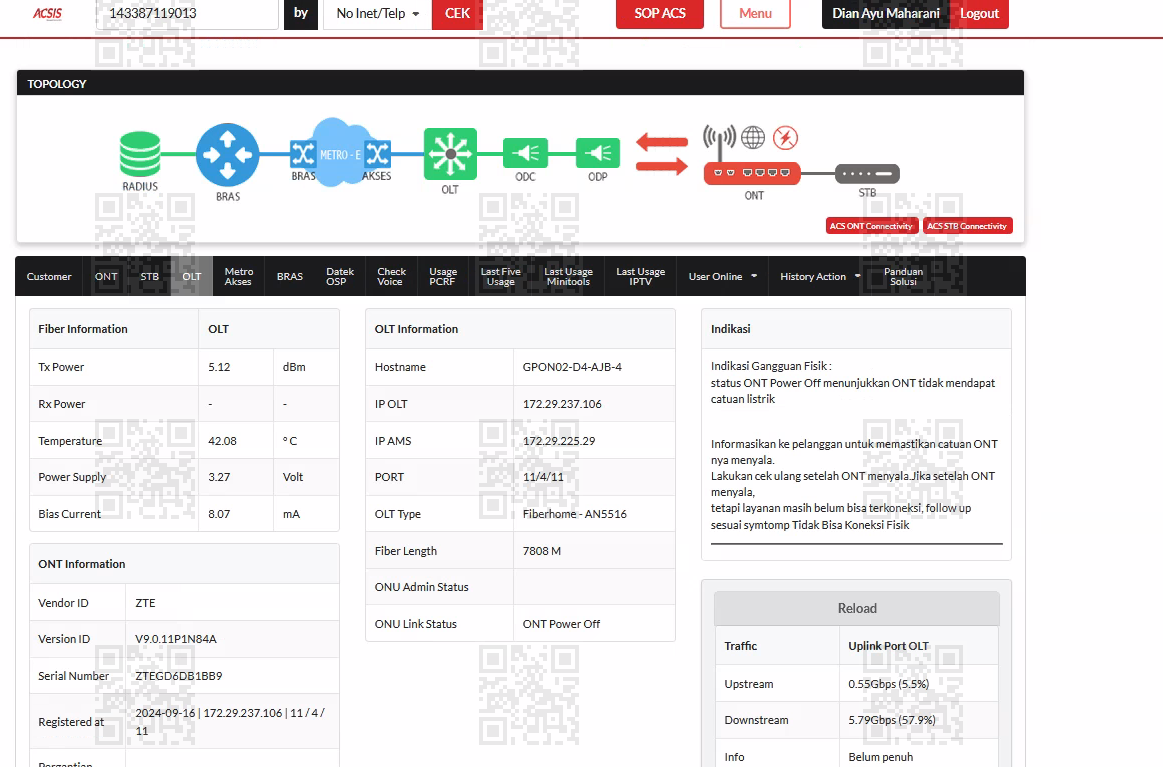Click the Tx Power value 5.12
The image size is (1163, 767).
pyautogui.click(x=220, y=367)
